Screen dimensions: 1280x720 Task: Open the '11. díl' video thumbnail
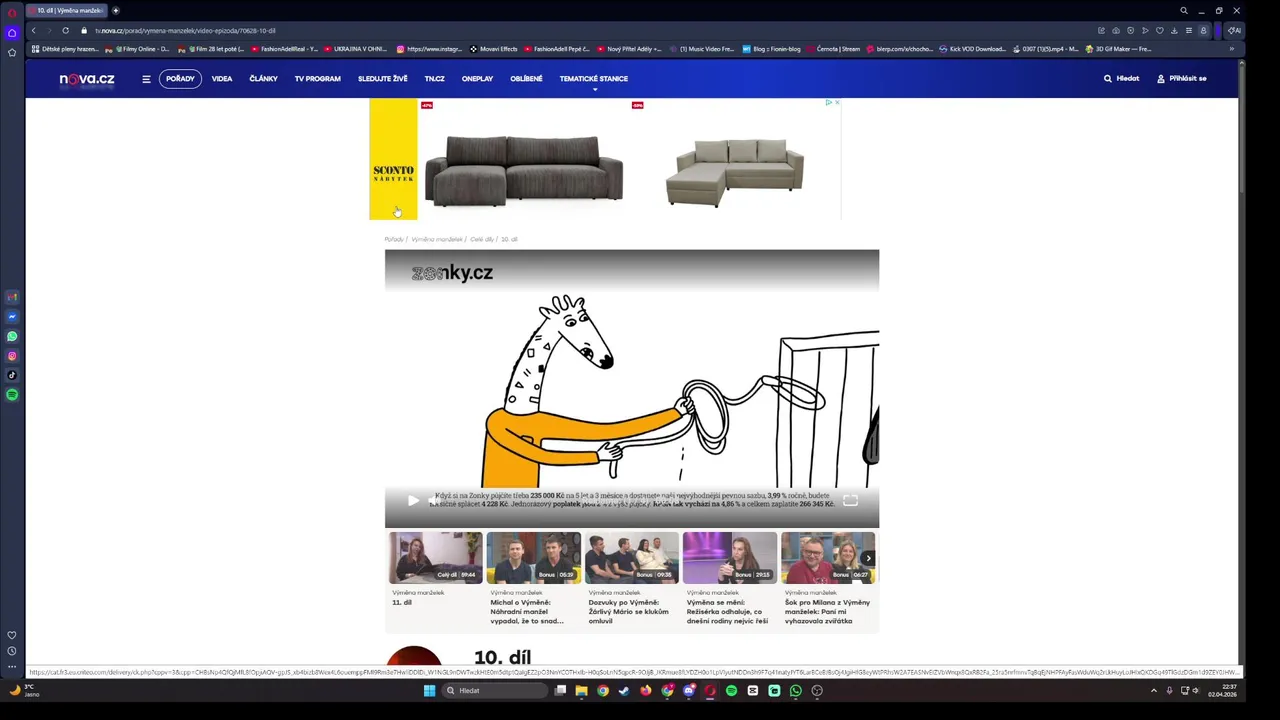click(435, 558)
